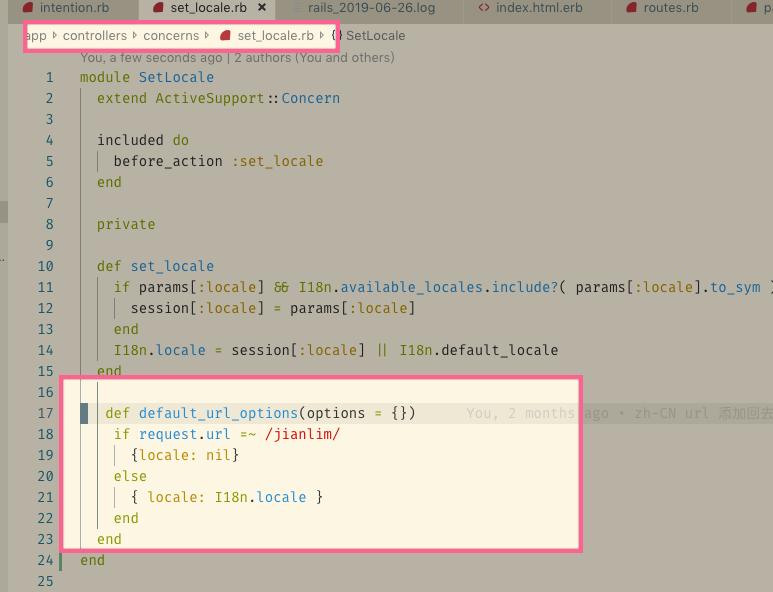Click the braces symbol icon before SetLocale

pyautogui.click(x=336, y=35)
